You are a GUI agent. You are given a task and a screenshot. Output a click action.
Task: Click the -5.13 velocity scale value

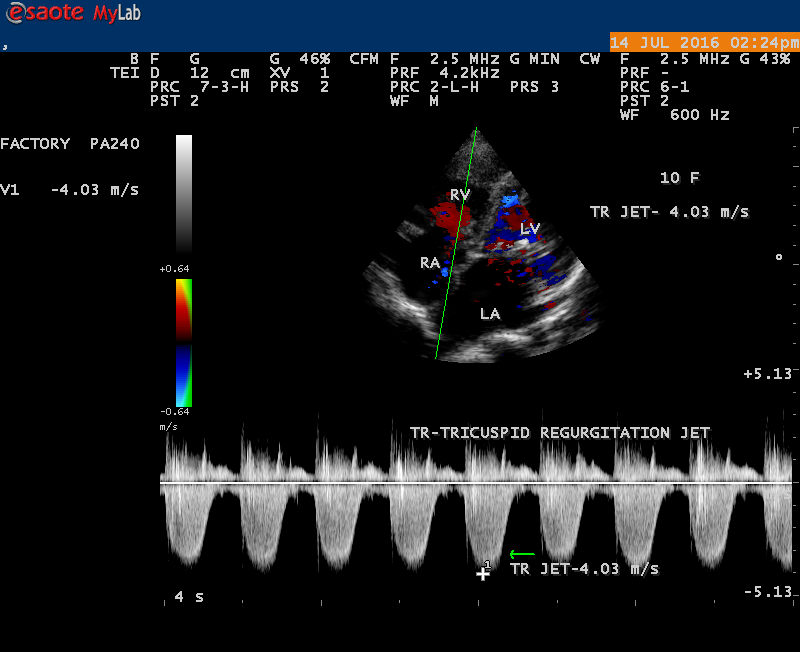(767, 592)
